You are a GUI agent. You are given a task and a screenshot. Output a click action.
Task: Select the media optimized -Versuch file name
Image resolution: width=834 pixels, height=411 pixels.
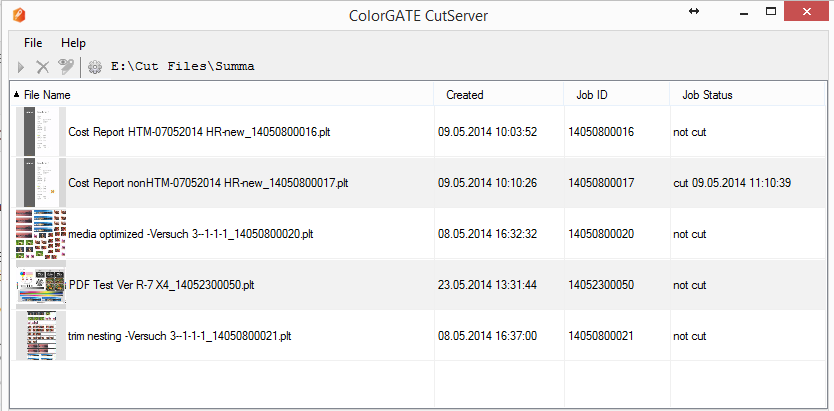click(190, 234)
